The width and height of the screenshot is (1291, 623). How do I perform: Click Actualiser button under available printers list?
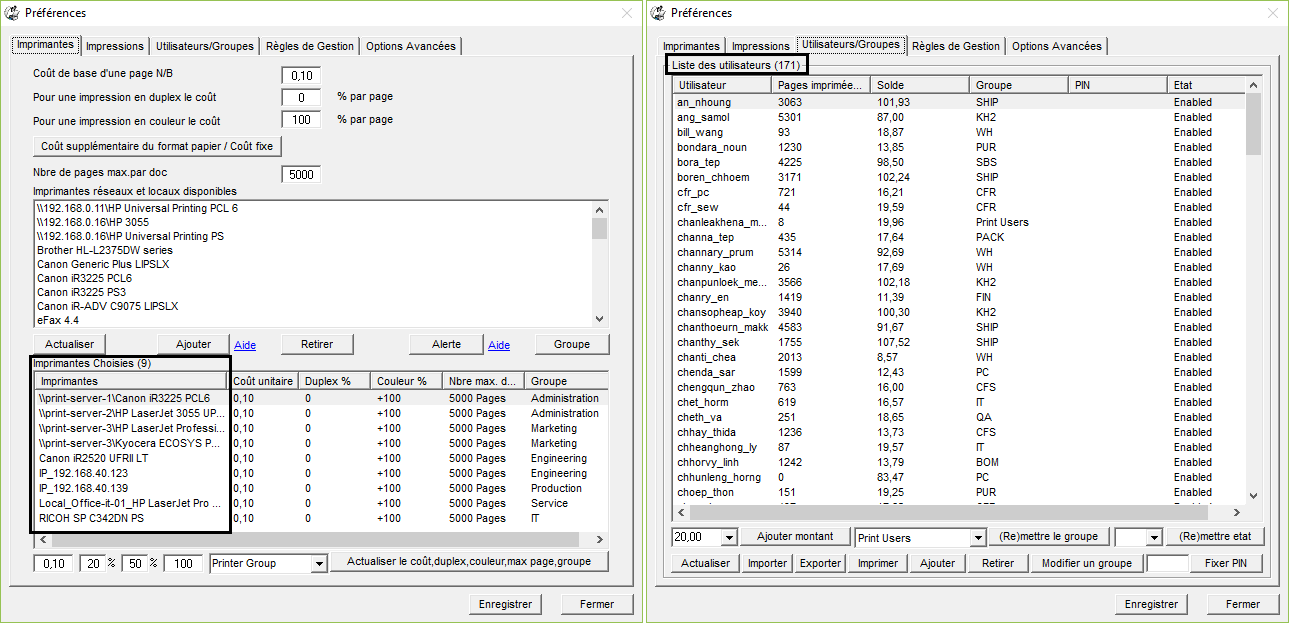click(69, 344)
